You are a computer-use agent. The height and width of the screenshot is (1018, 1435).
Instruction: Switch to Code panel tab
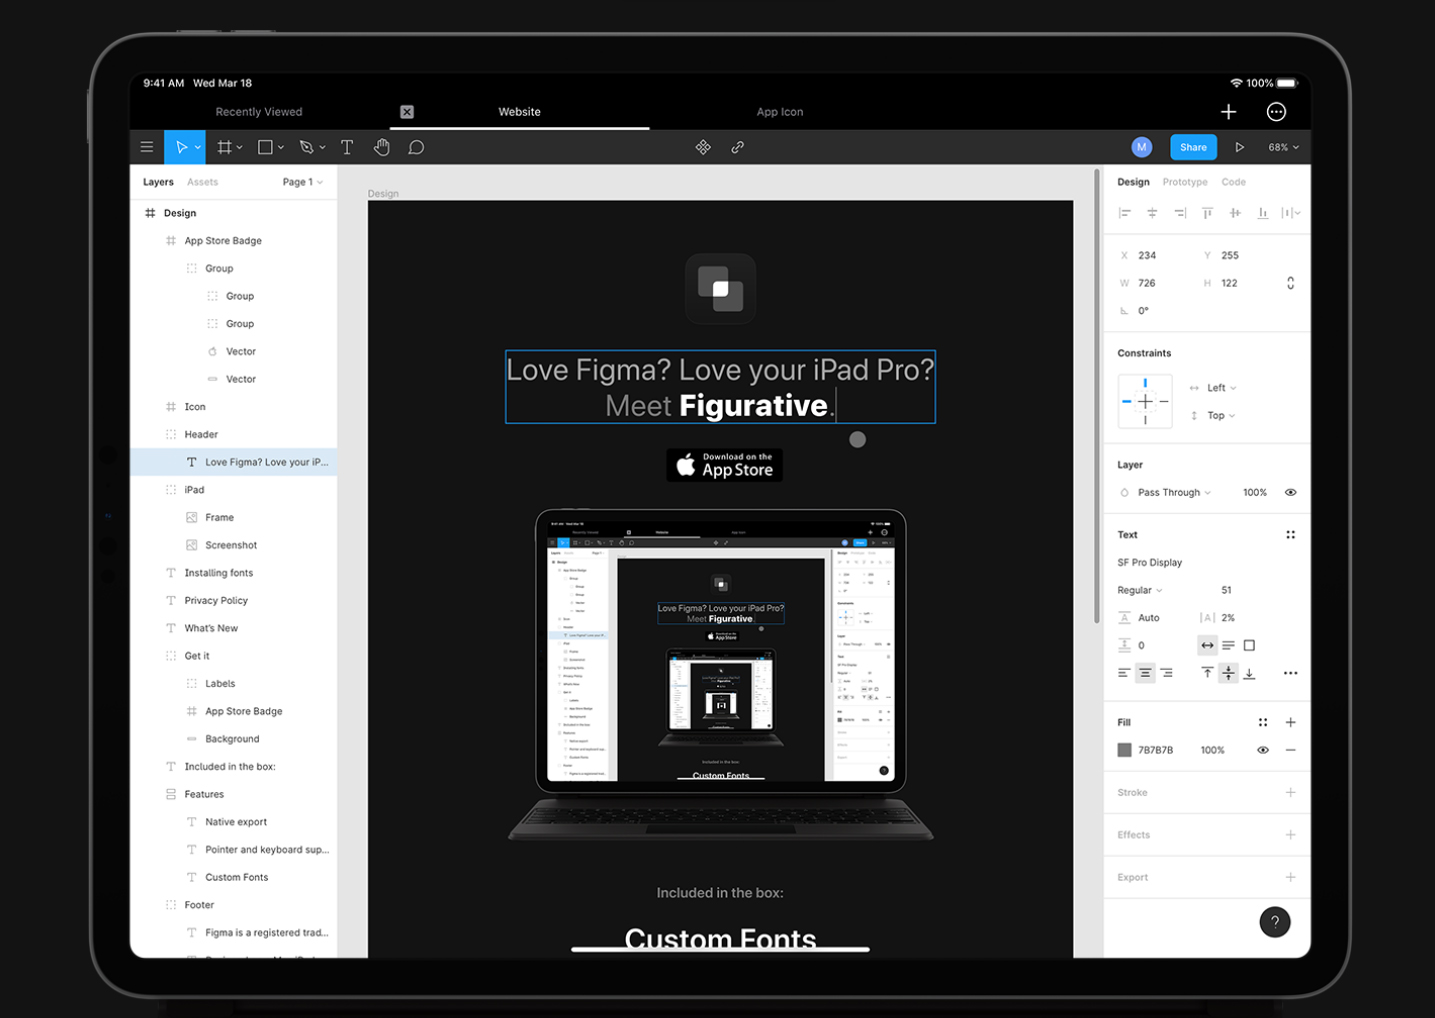tap(1234, 182)
